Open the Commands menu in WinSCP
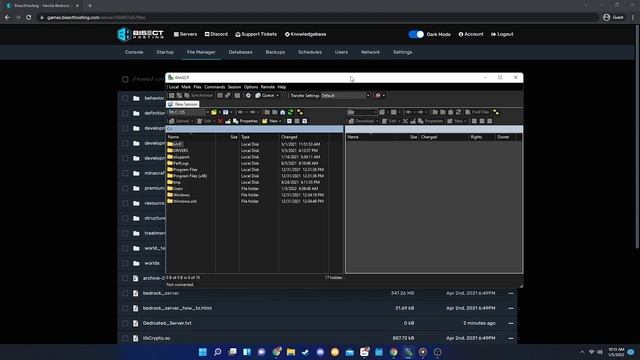The image size is (640, 360). pos(215,87)
